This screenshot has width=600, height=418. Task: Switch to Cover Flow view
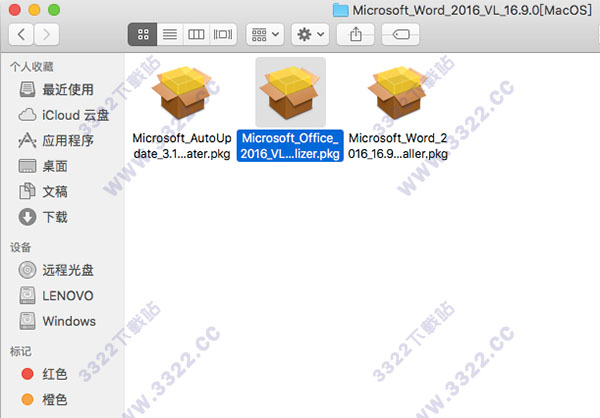(223, 34)
